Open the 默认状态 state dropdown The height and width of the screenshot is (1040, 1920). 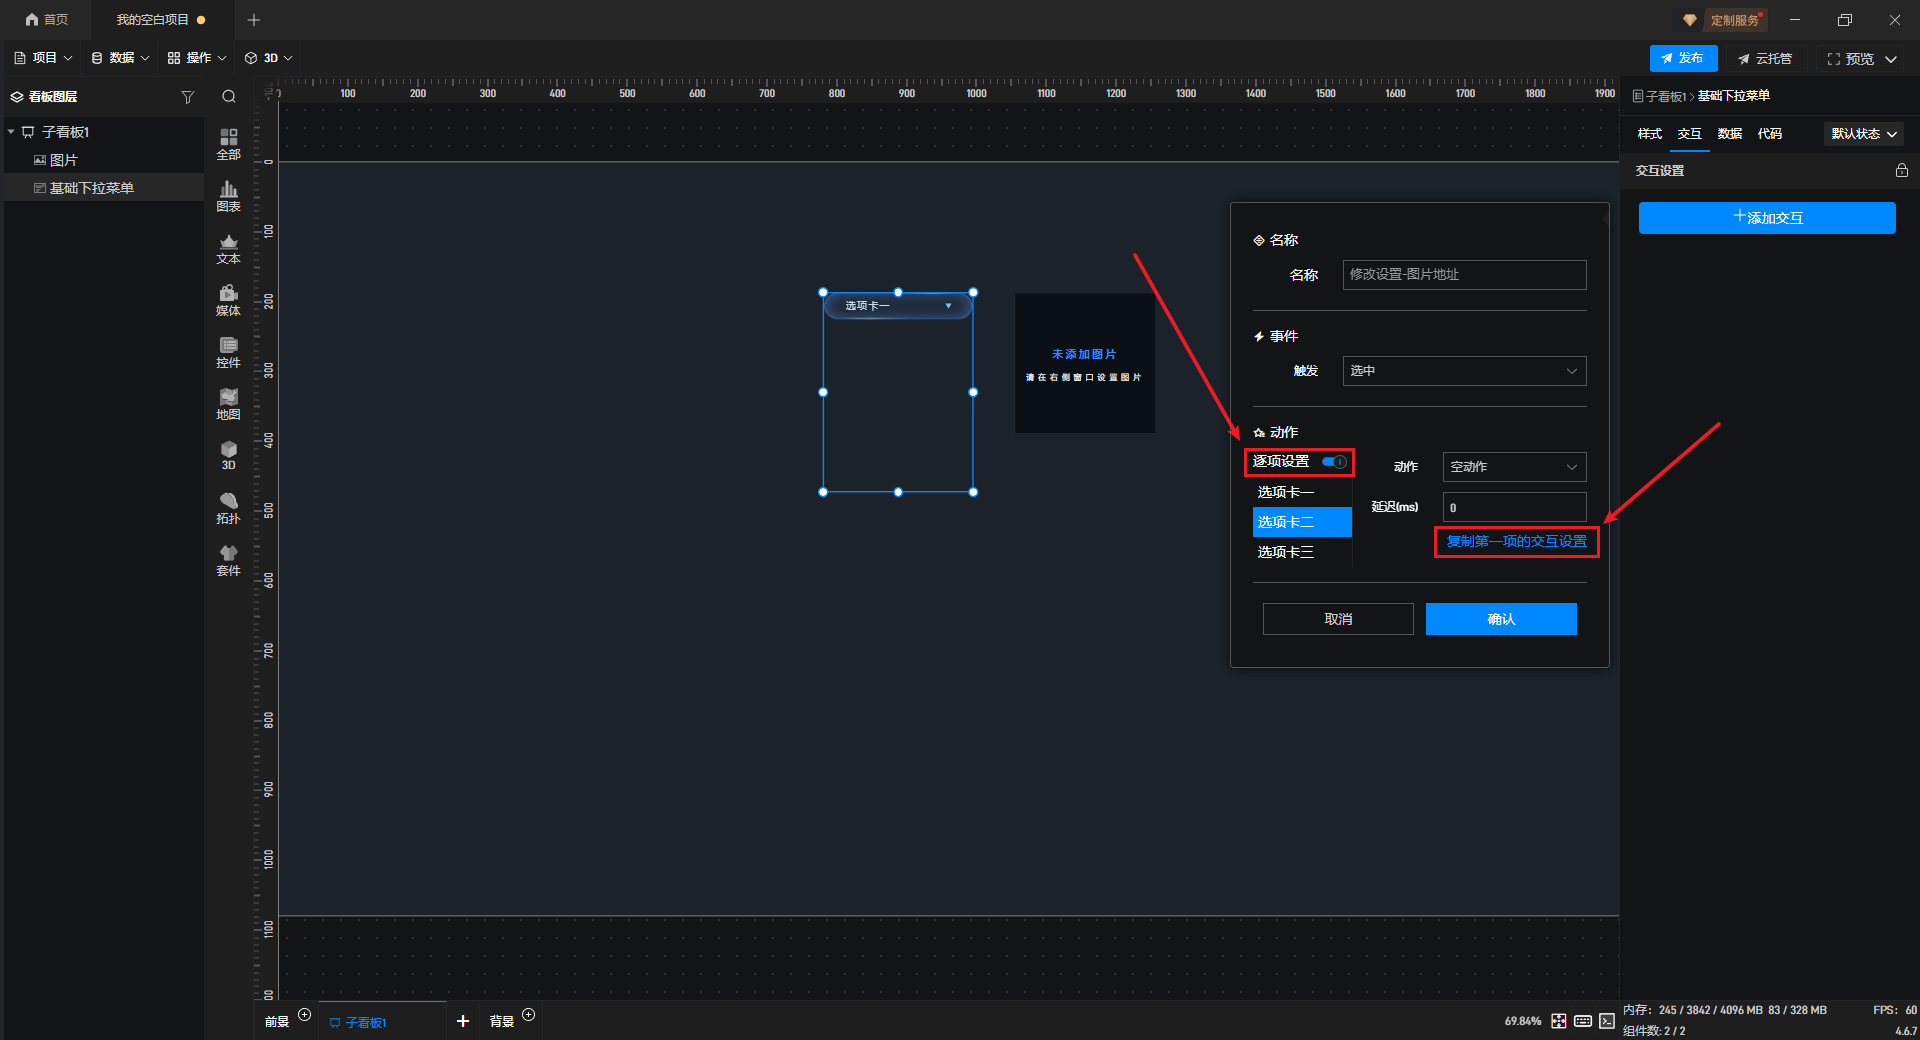pos(1864,134)
